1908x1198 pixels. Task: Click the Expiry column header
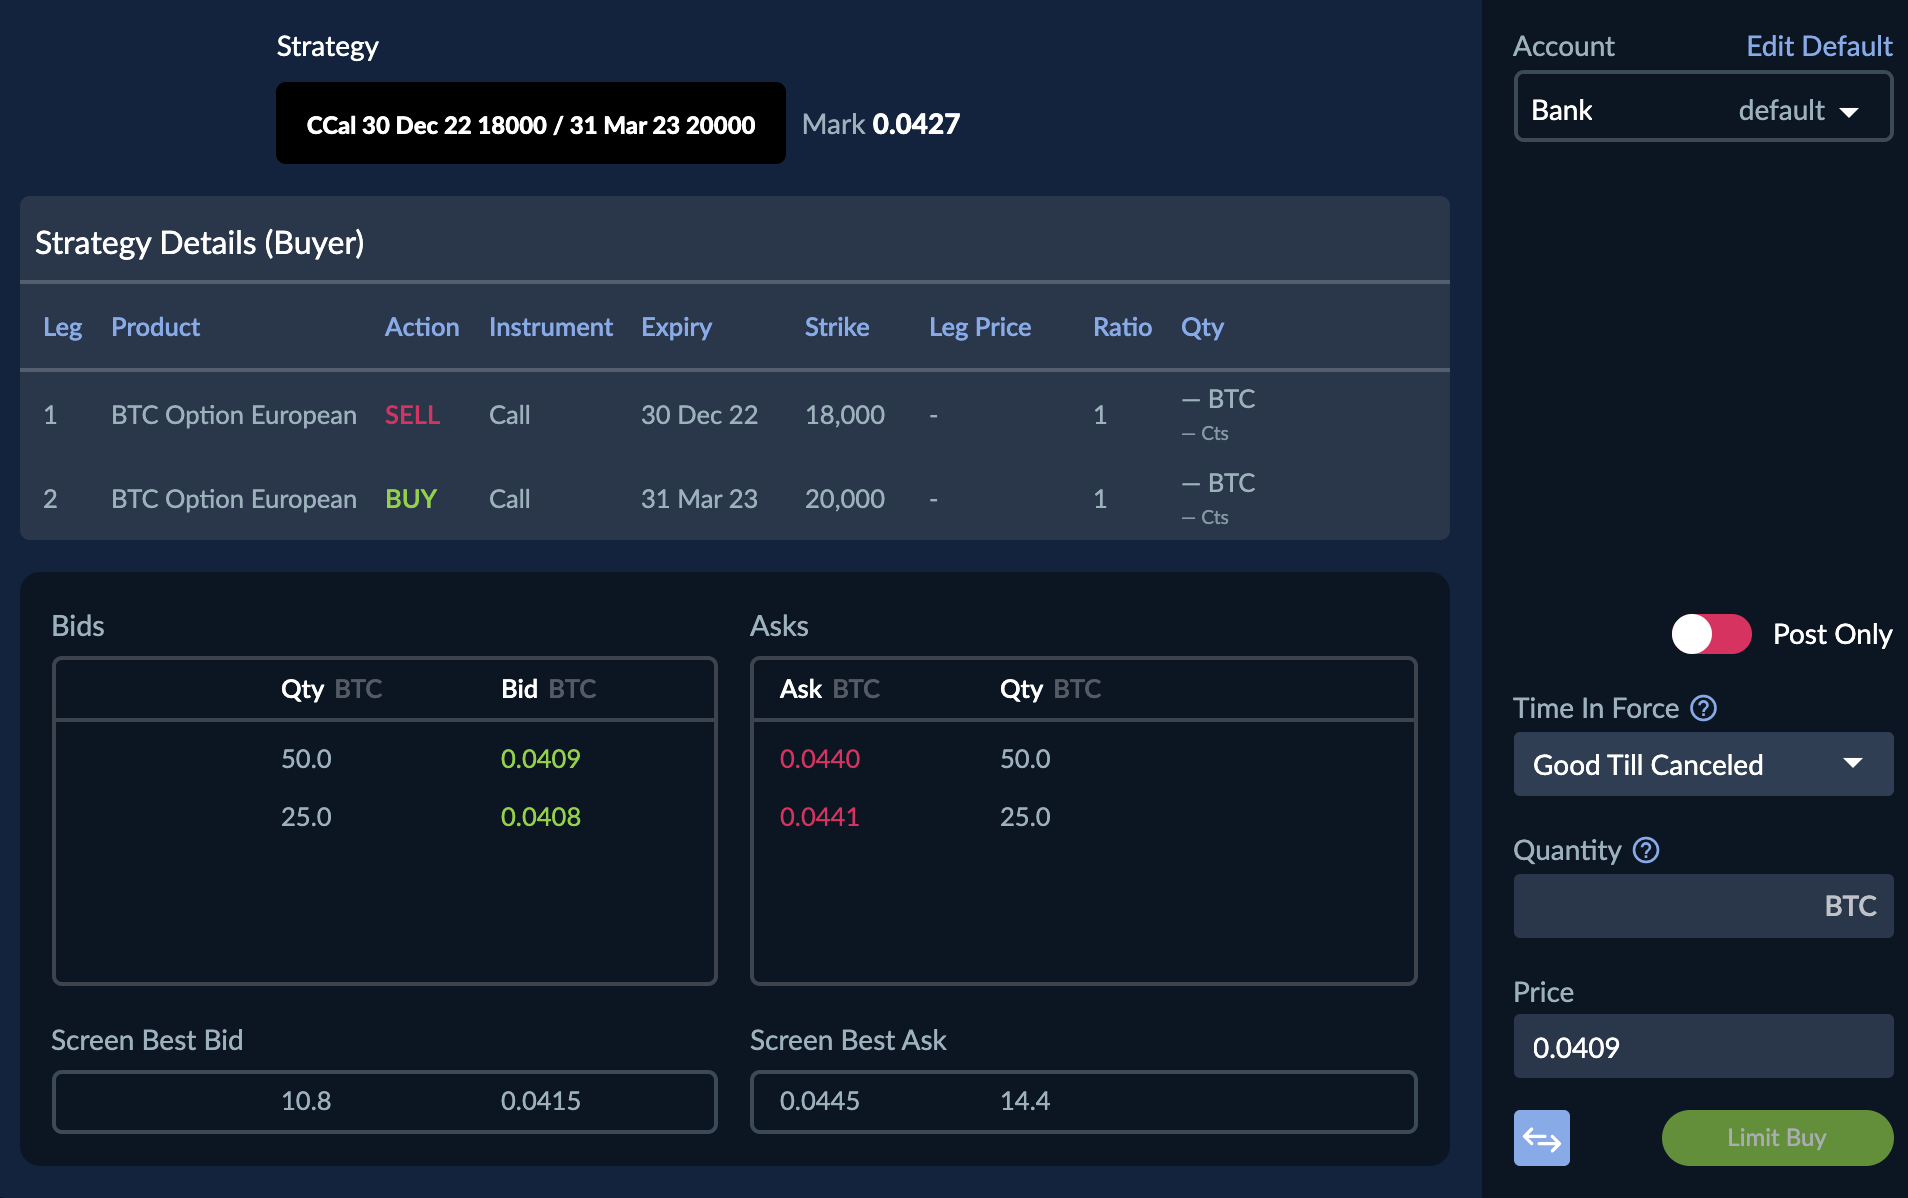(x=676, y=327)
